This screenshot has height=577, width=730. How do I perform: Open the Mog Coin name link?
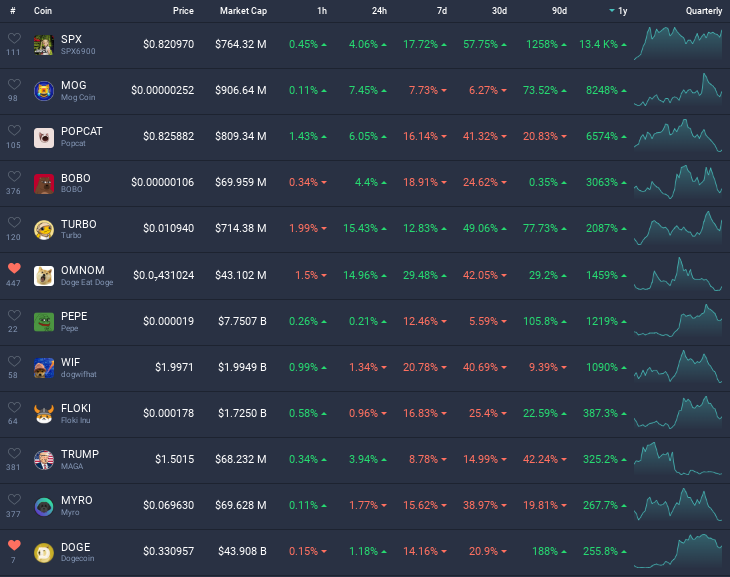click(x=78, y=97)
